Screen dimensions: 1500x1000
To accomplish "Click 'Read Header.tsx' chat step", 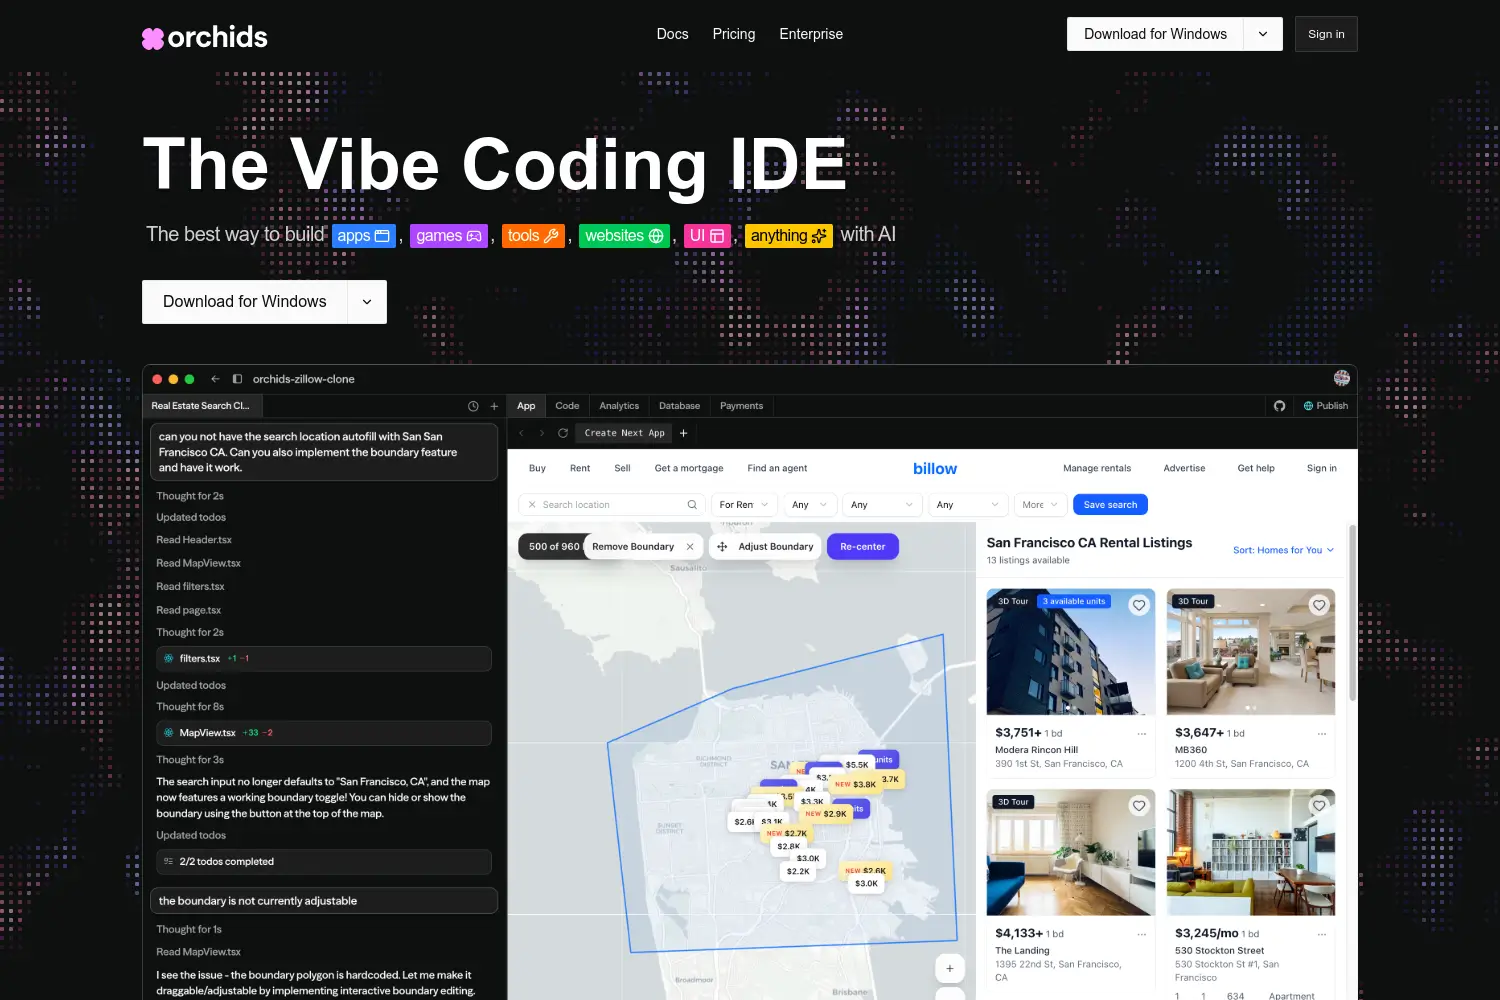I will (x=194, y=540).
